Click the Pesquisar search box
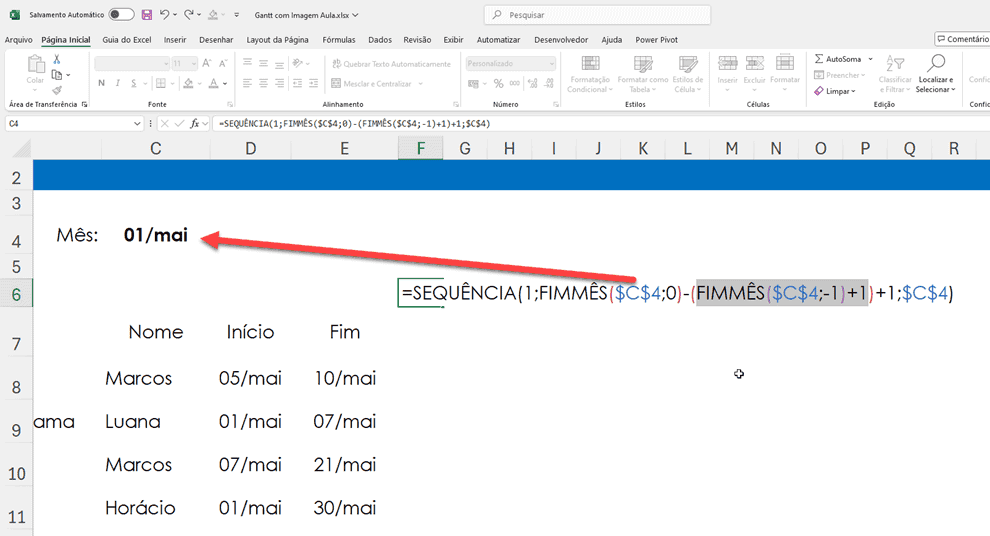990x536 pixels. [x=597, y=15]
